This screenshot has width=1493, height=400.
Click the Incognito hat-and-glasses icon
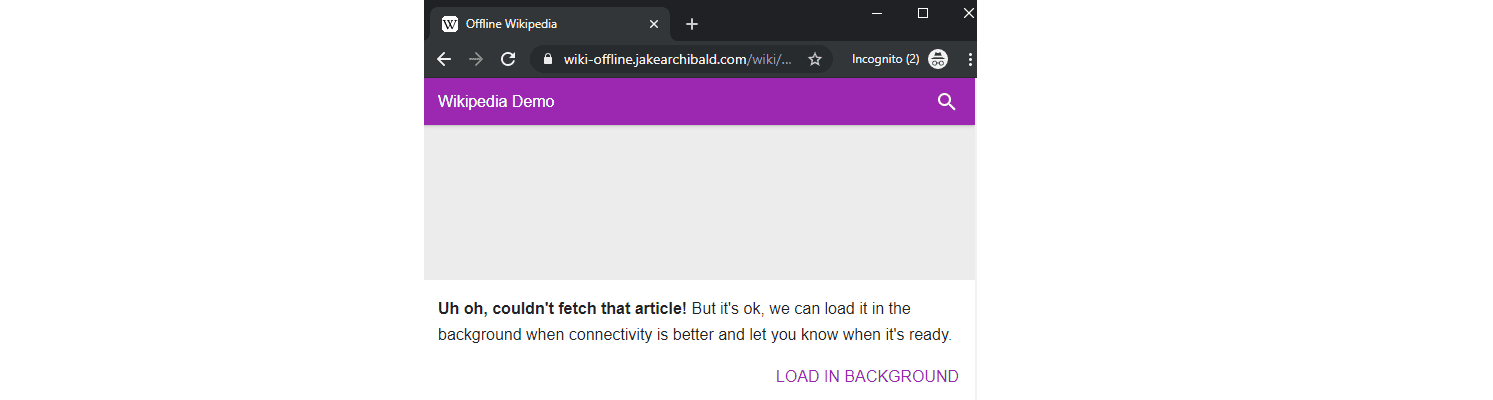point(938,59)
